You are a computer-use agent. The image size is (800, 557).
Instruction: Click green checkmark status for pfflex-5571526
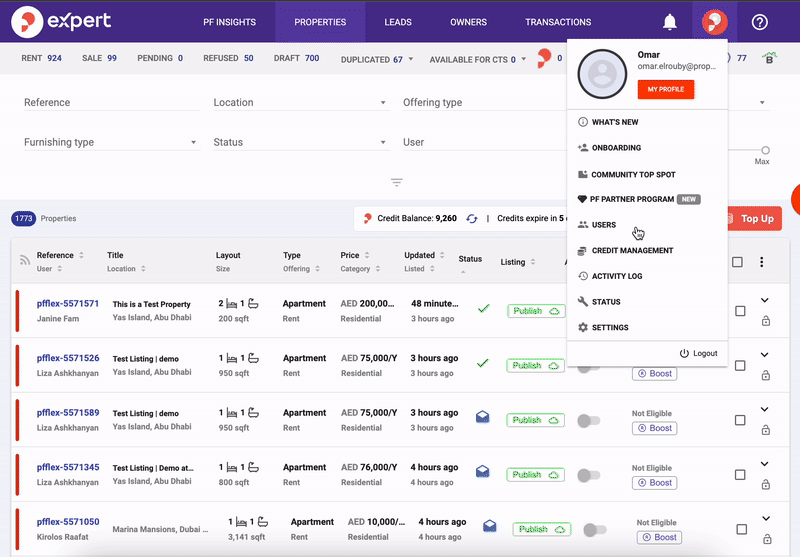[483, 363]
